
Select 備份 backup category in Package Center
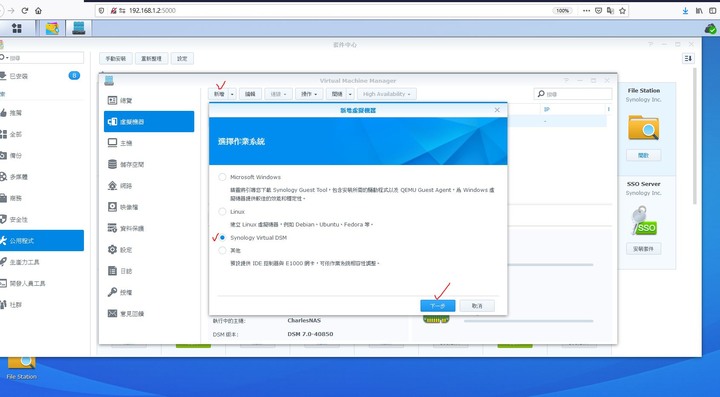42,156
